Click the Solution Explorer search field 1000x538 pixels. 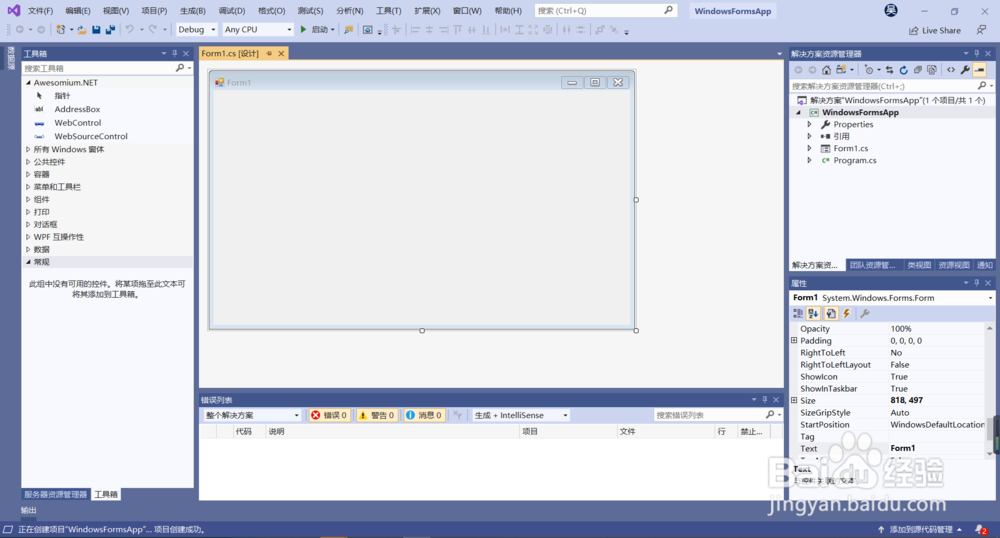[883, 86]
